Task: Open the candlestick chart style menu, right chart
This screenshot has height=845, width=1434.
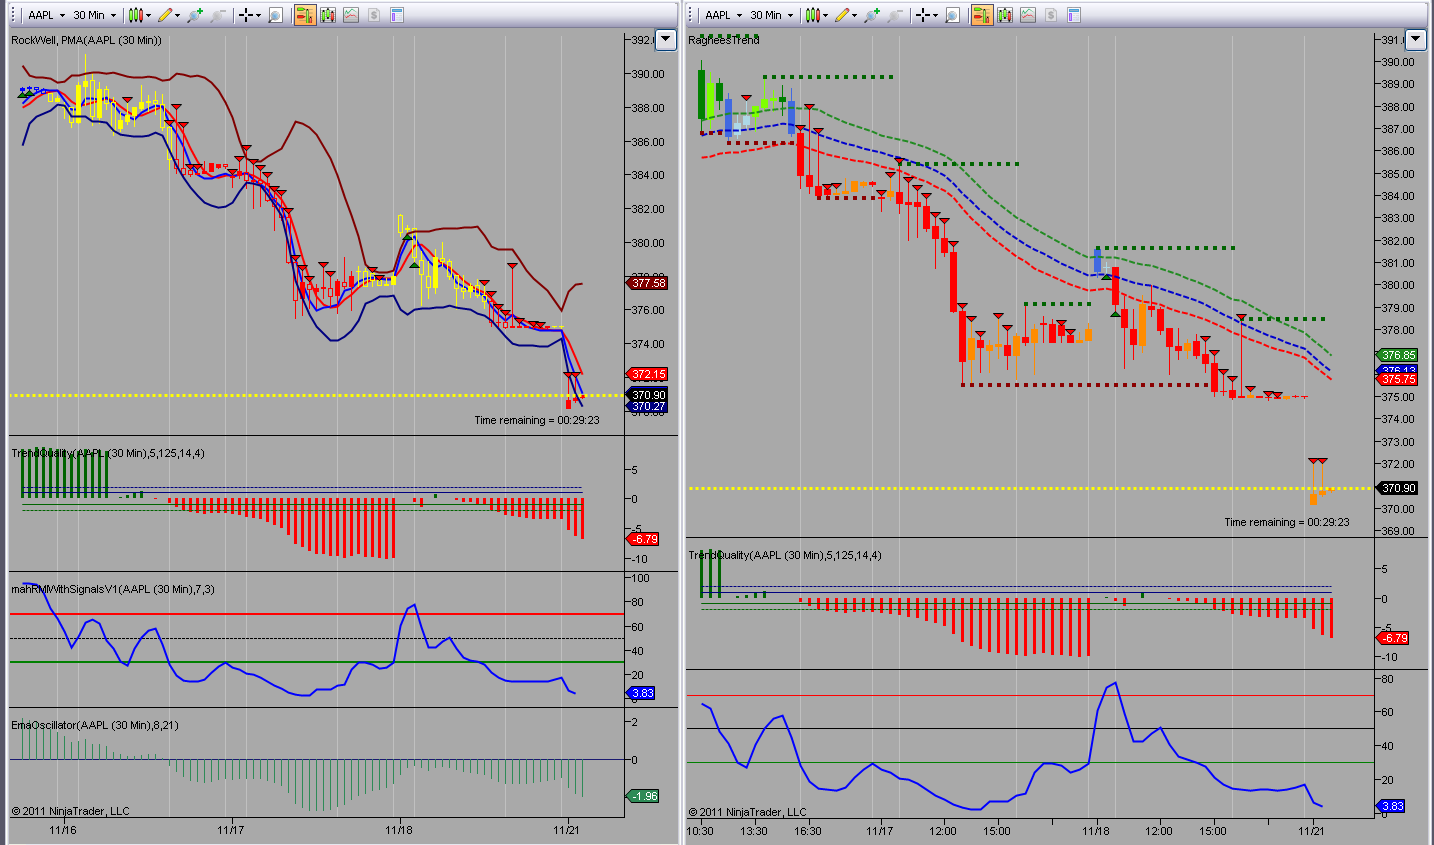Action: click(x=818, y=15)
